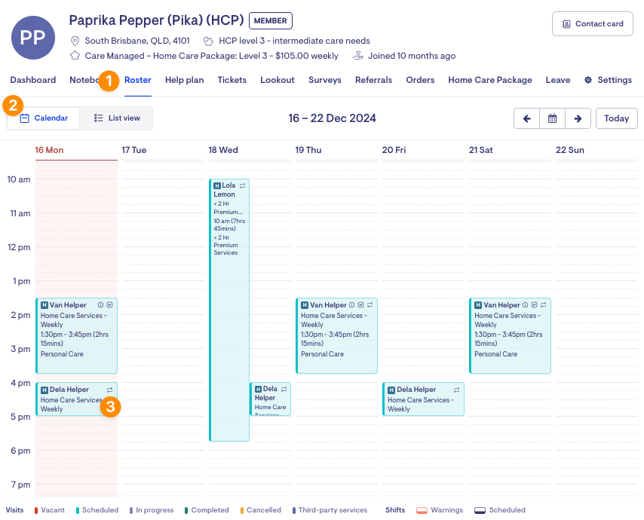Switch to Calendar view
This screenshot has width=644, height=520.
(44, 118)
